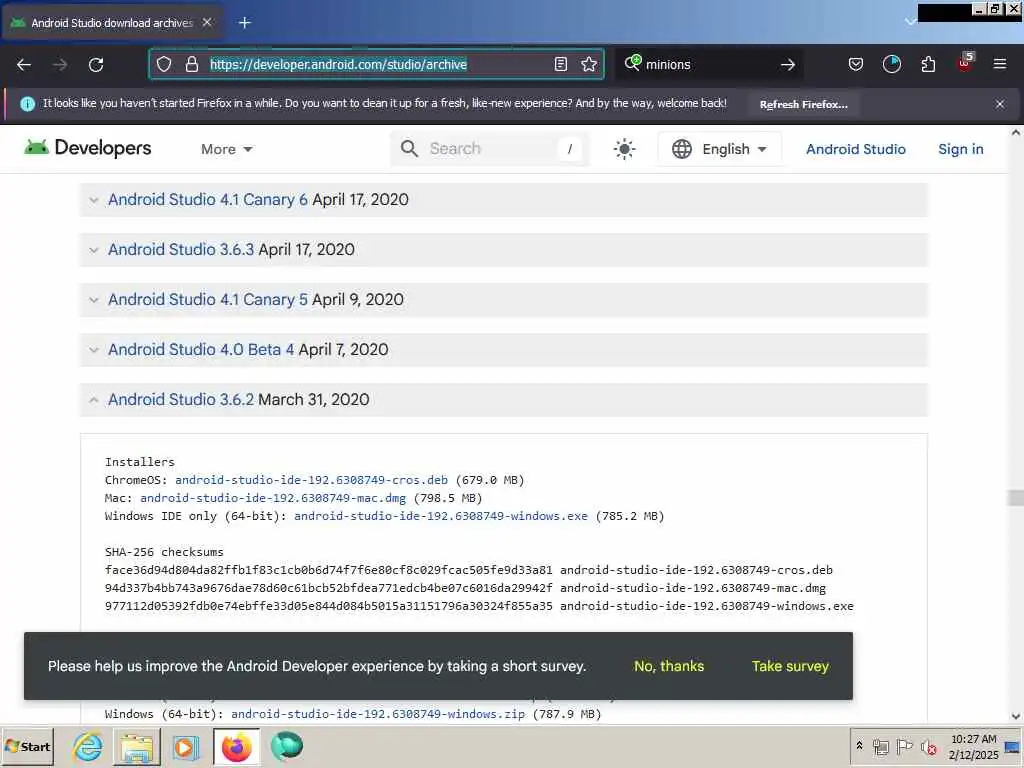Click the Firefox taskbar icon
The image size is (1024, 768).
(x=236, y=746)
